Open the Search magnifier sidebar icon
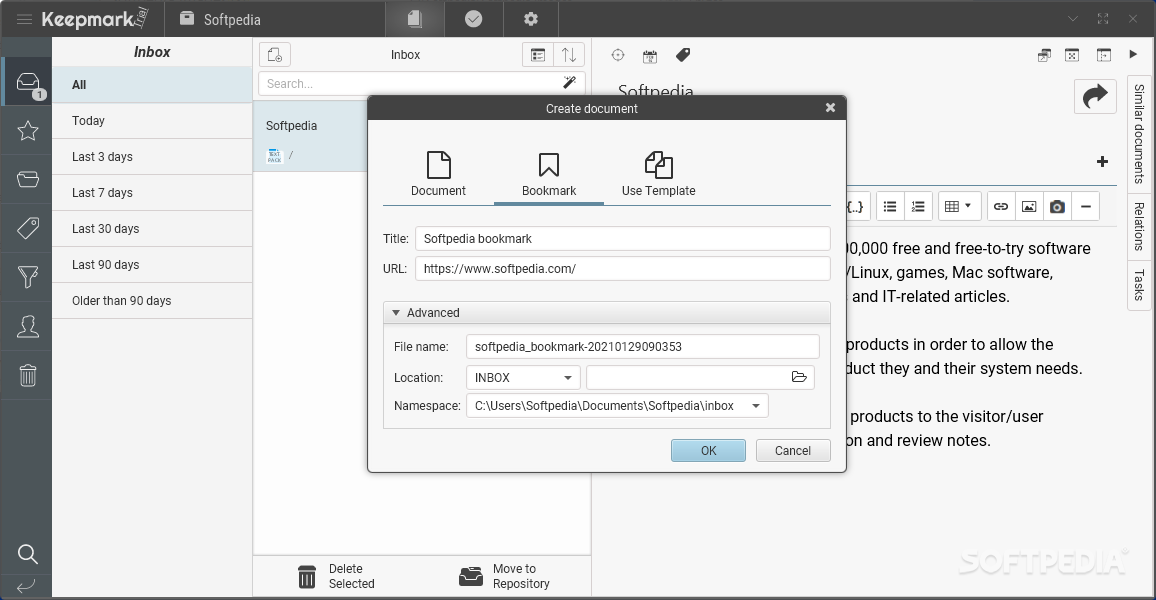 (x=28, y=554)
